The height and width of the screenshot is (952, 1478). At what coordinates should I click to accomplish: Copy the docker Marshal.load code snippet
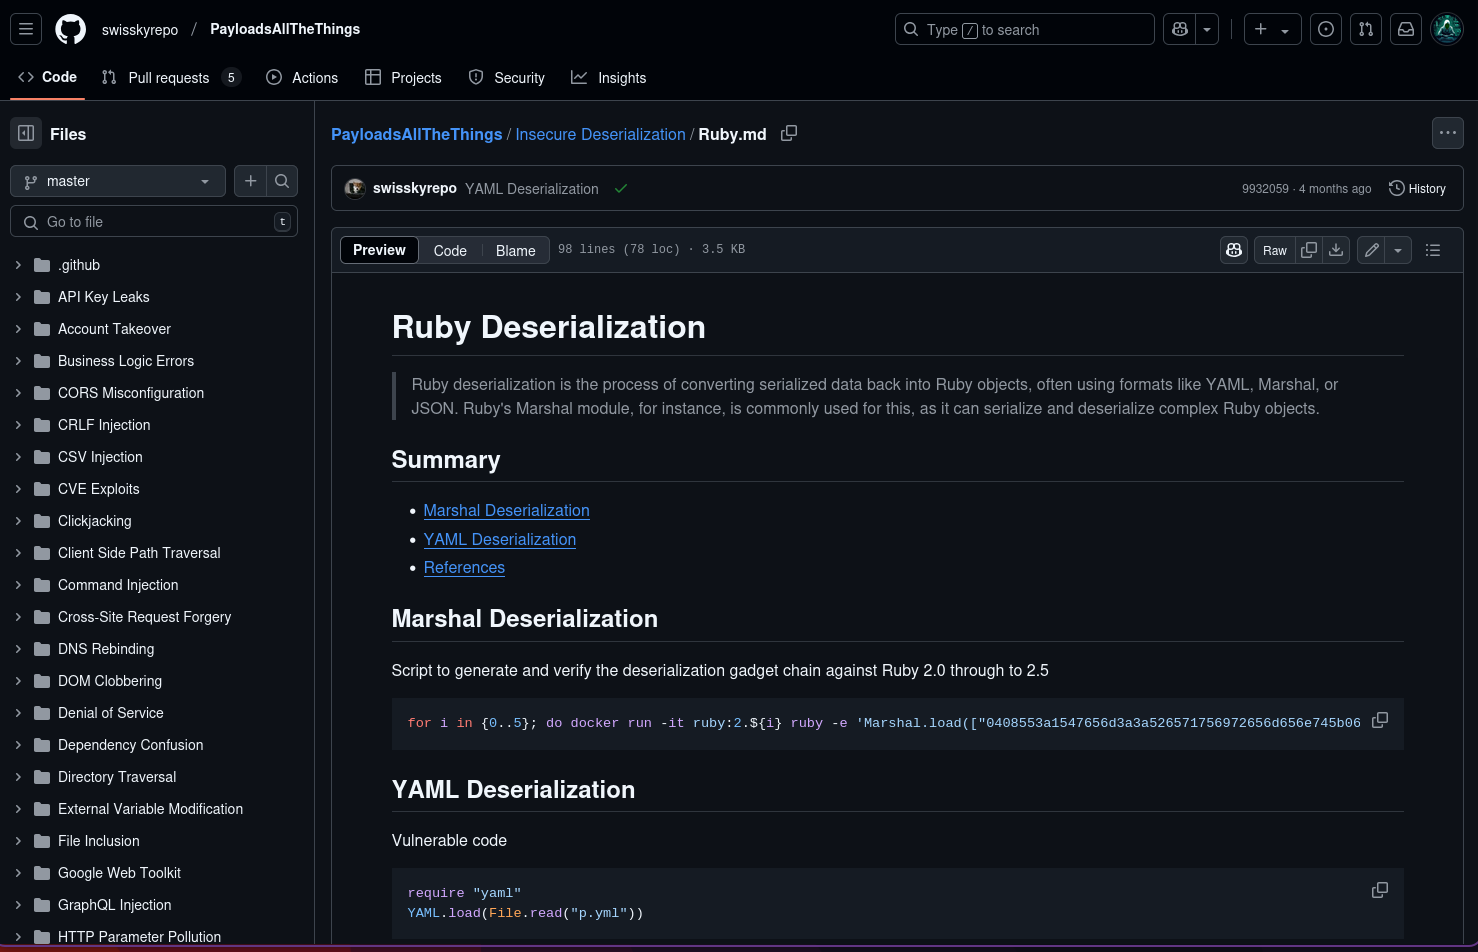point(1380,720)
